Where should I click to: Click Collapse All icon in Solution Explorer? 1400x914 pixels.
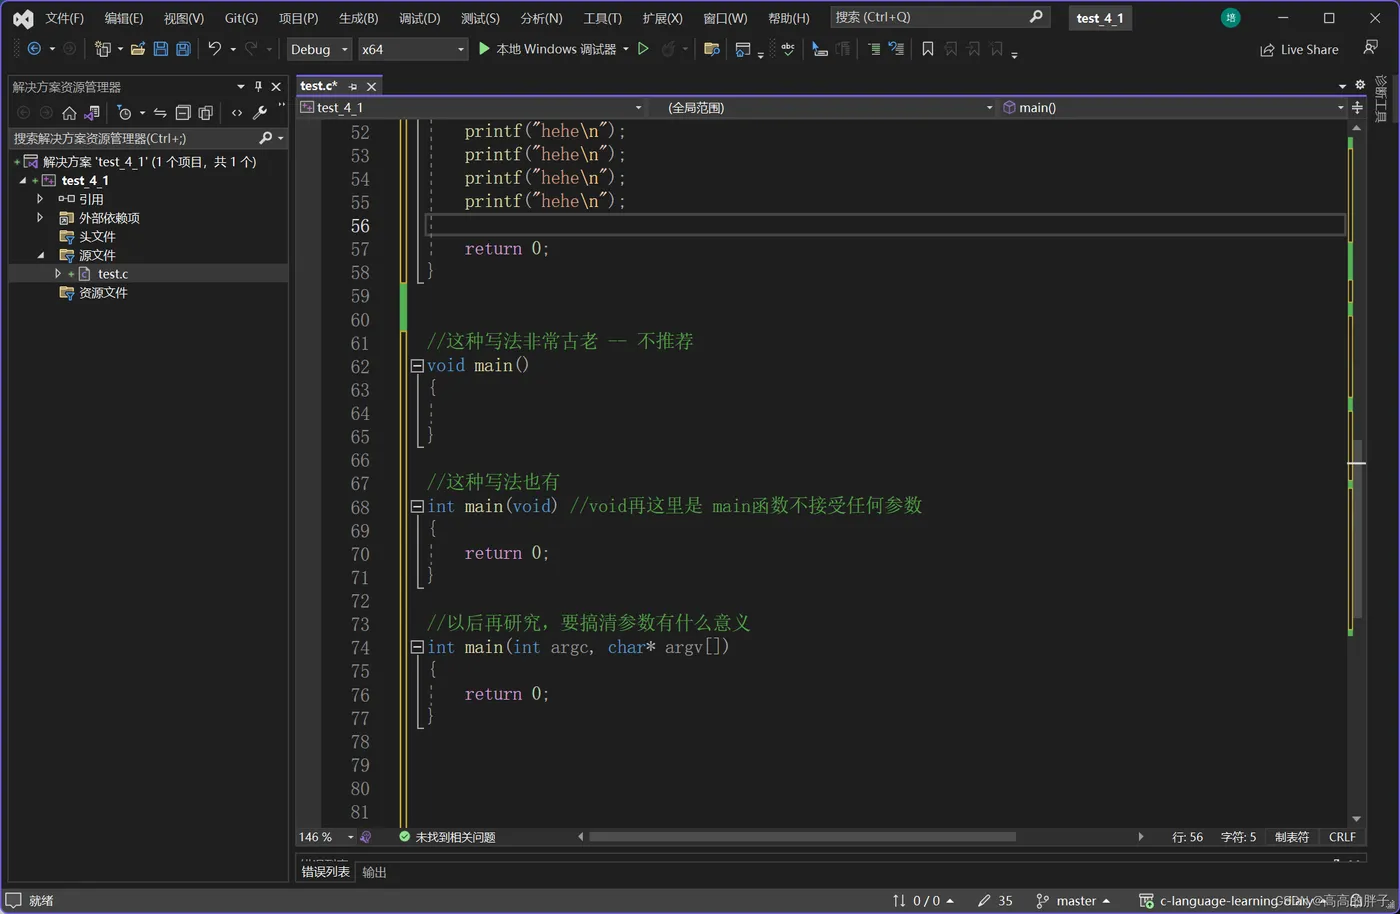183,113
